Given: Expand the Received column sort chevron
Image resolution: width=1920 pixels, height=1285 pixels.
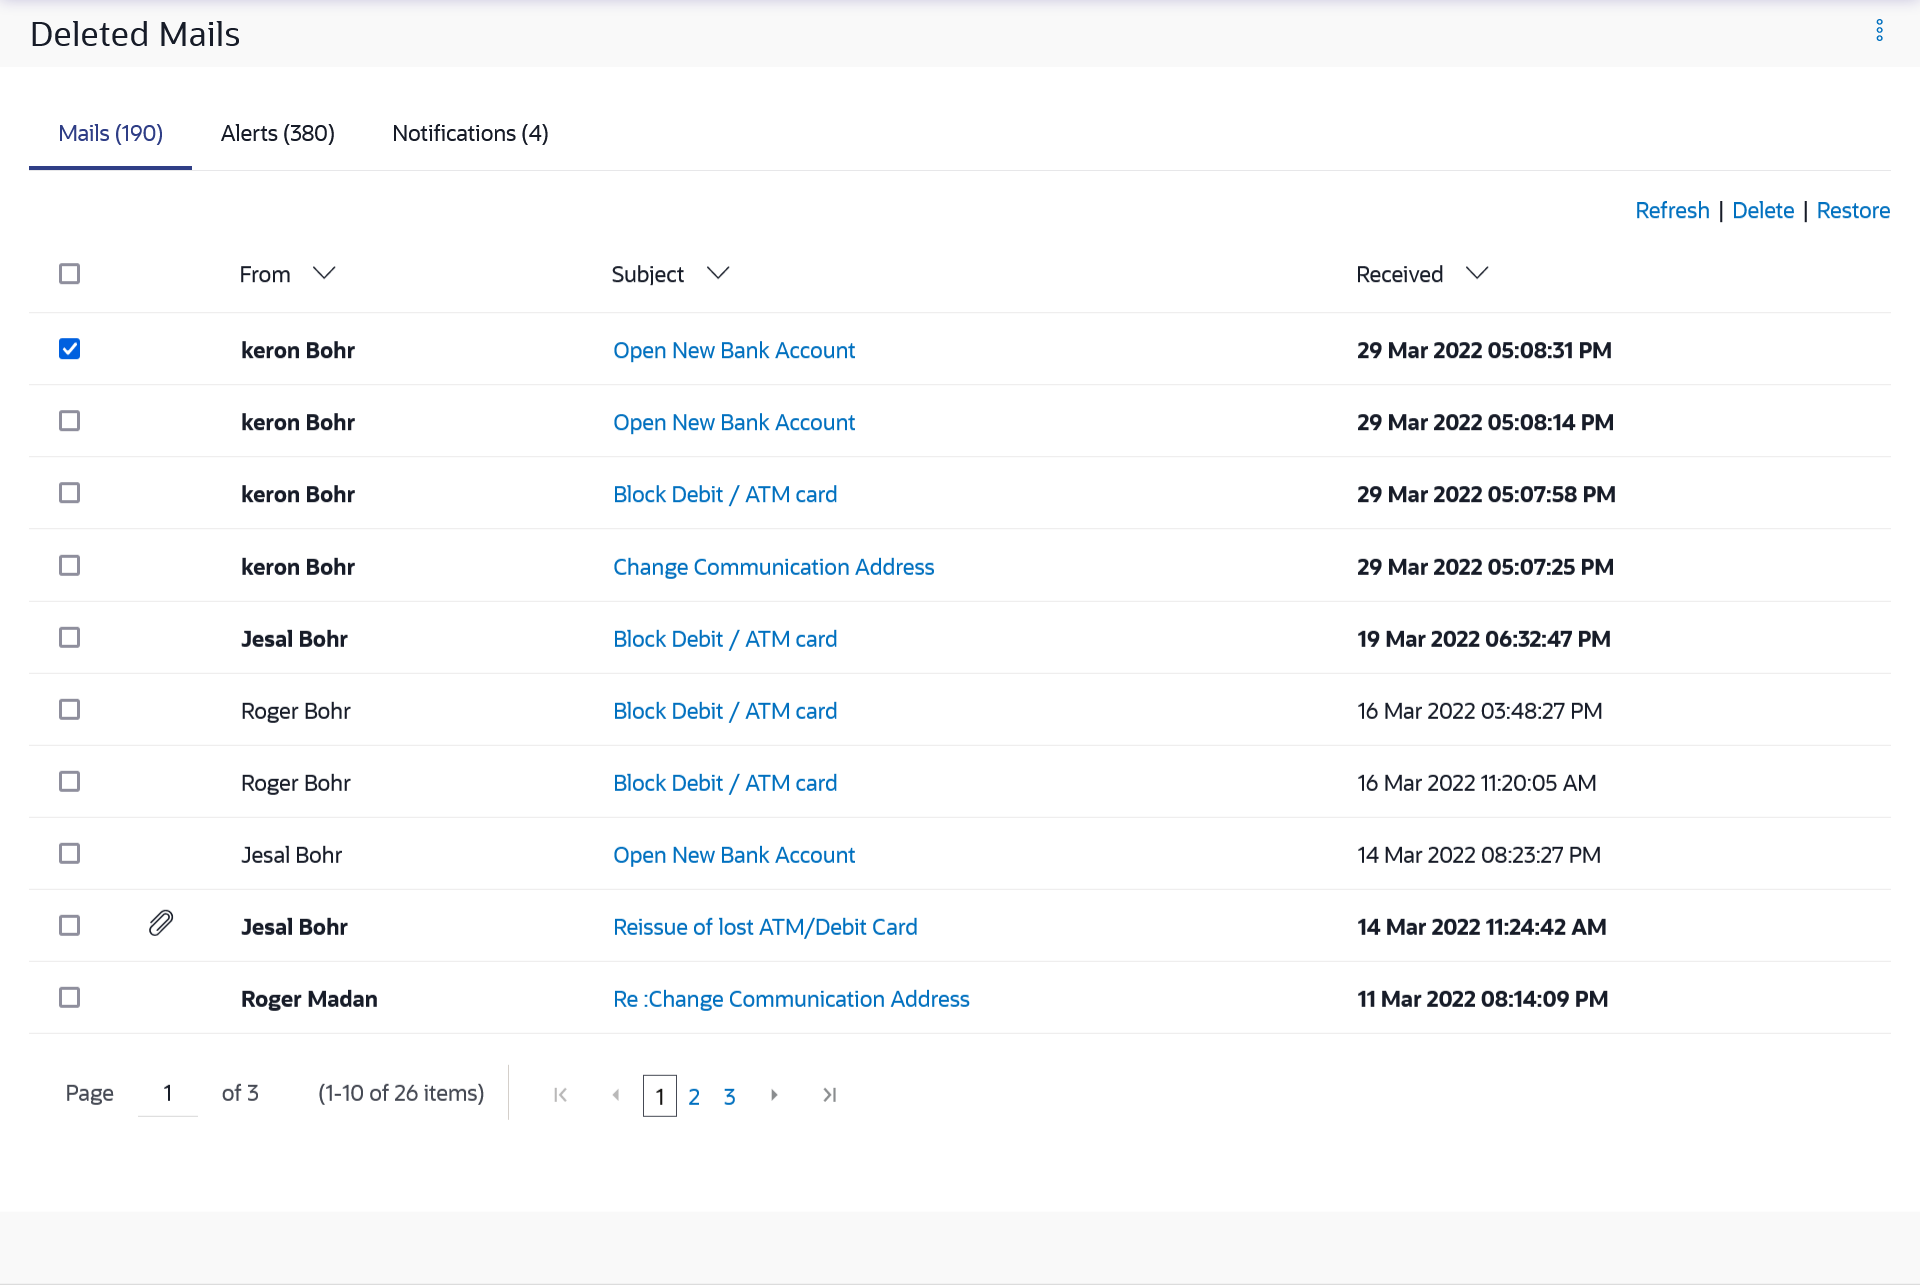Looking at the screenshot, I should (x=1477, y=273).
